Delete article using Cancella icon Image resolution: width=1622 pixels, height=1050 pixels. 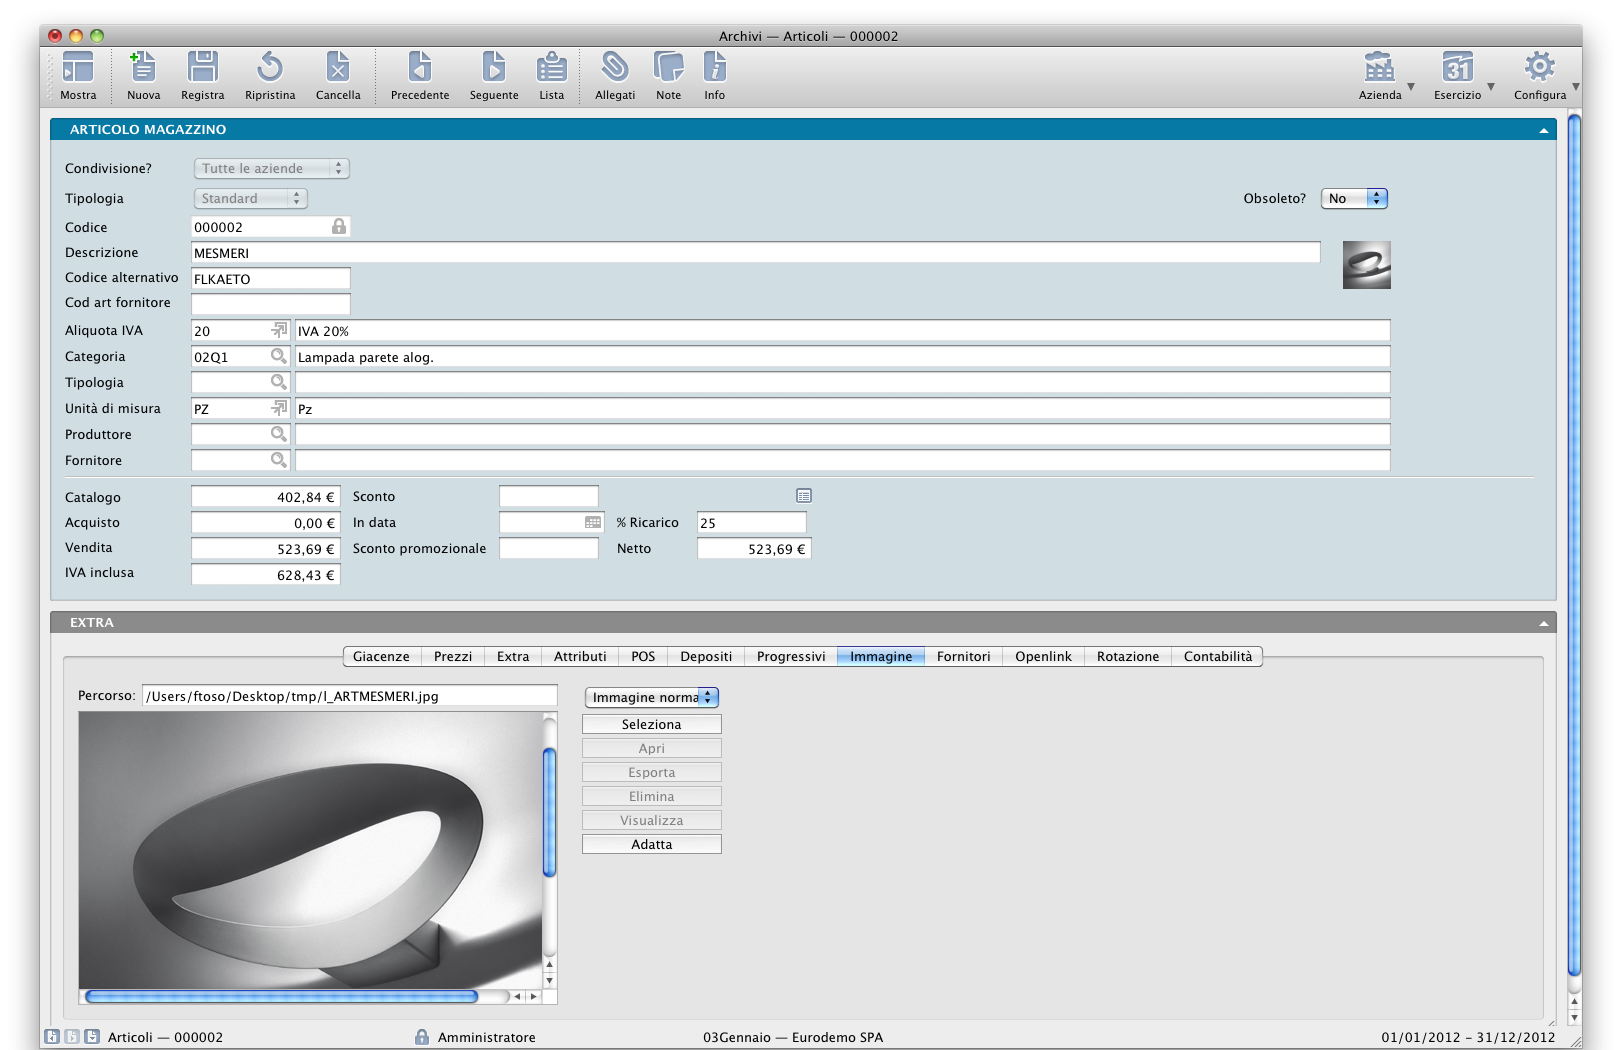[x=338, y=68]
